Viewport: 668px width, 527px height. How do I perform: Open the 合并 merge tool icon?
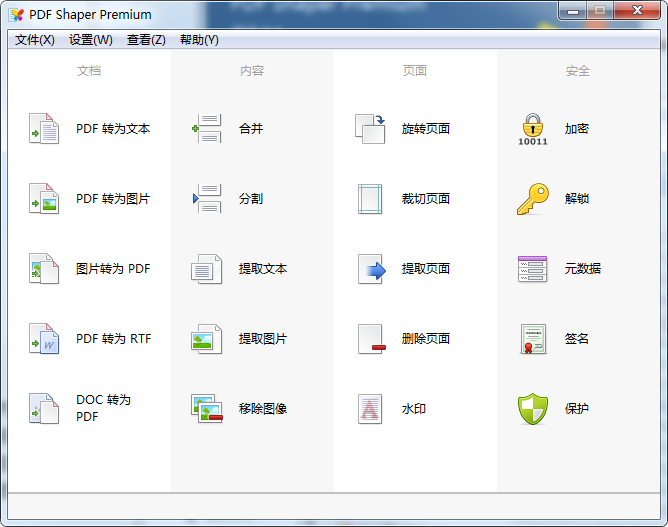pos(207,129)
